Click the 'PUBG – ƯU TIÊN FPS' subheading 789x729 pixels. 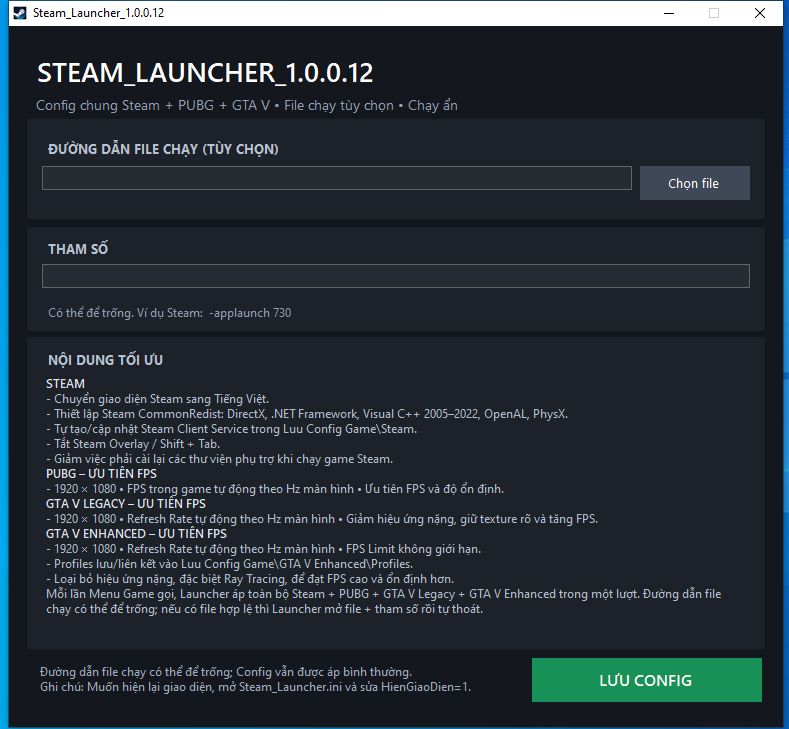101,474
